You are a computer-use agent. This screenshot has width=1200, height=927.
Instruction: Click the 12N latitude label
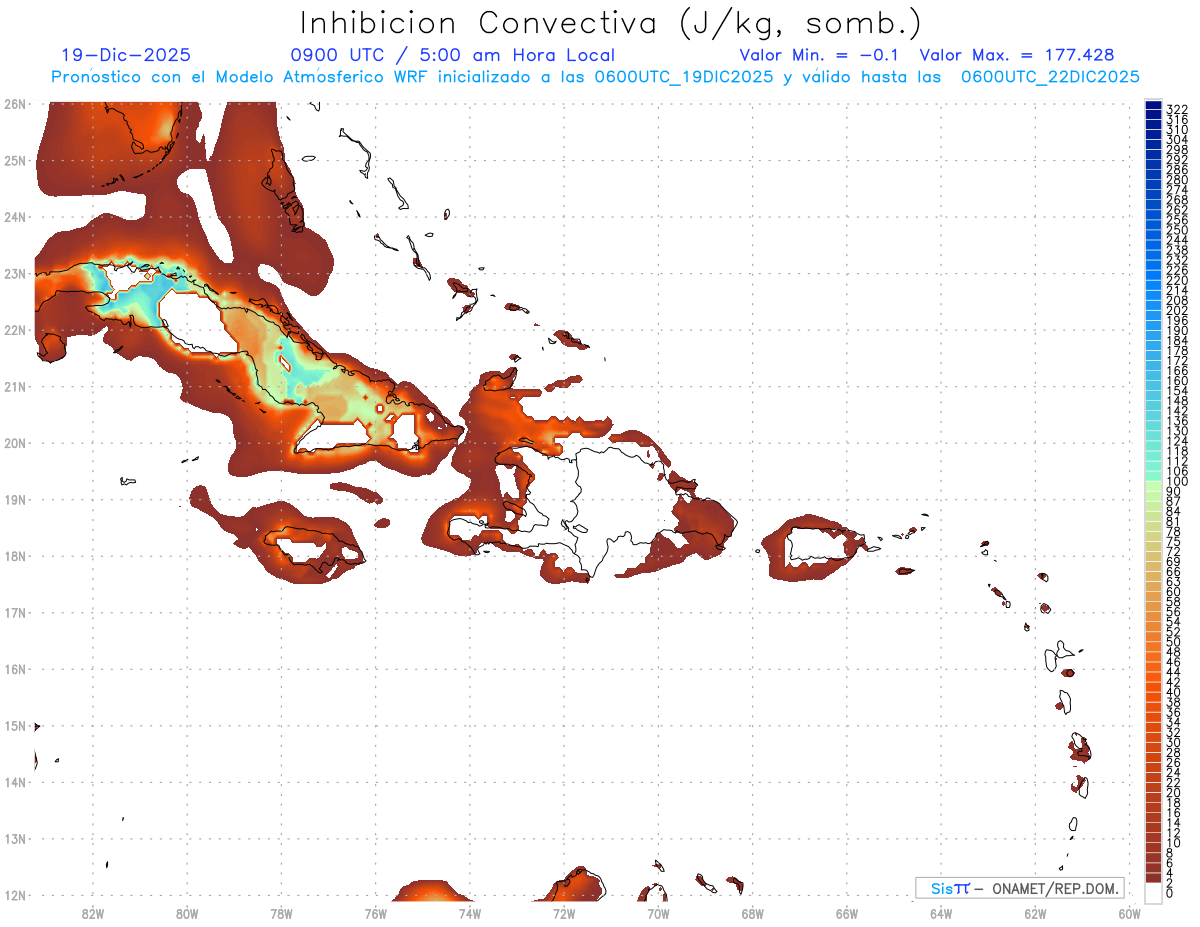(15, 895)
